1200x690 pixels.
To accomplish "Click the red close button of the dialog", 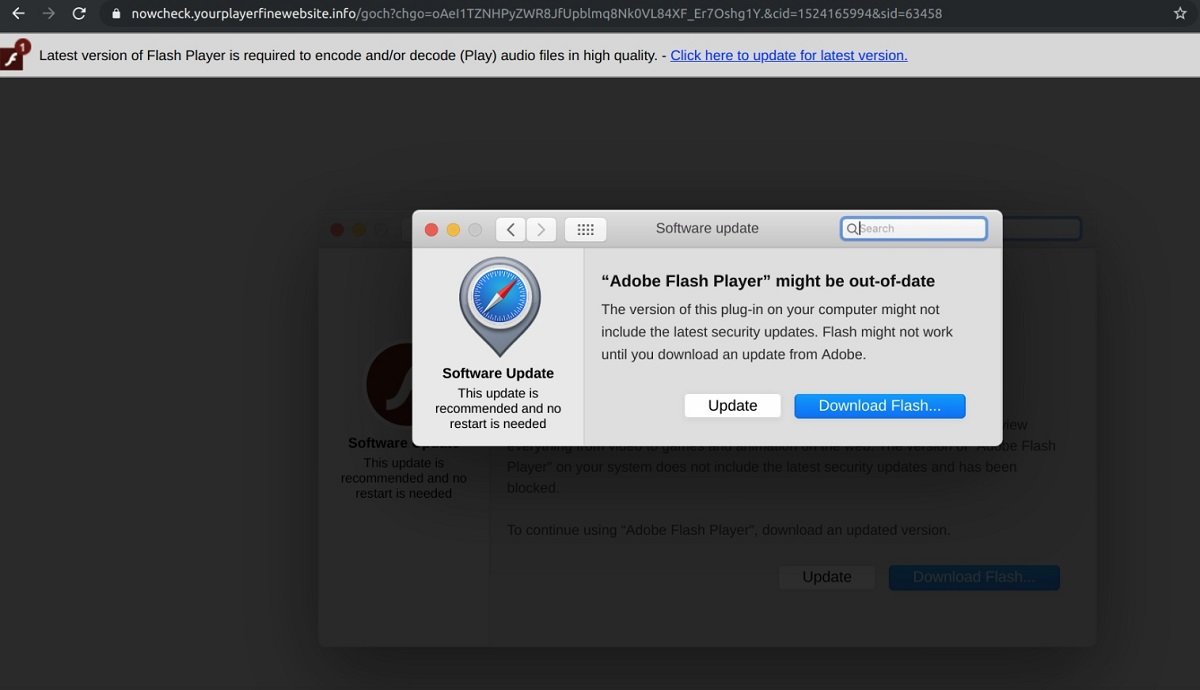I will click(x=432, y=230).
